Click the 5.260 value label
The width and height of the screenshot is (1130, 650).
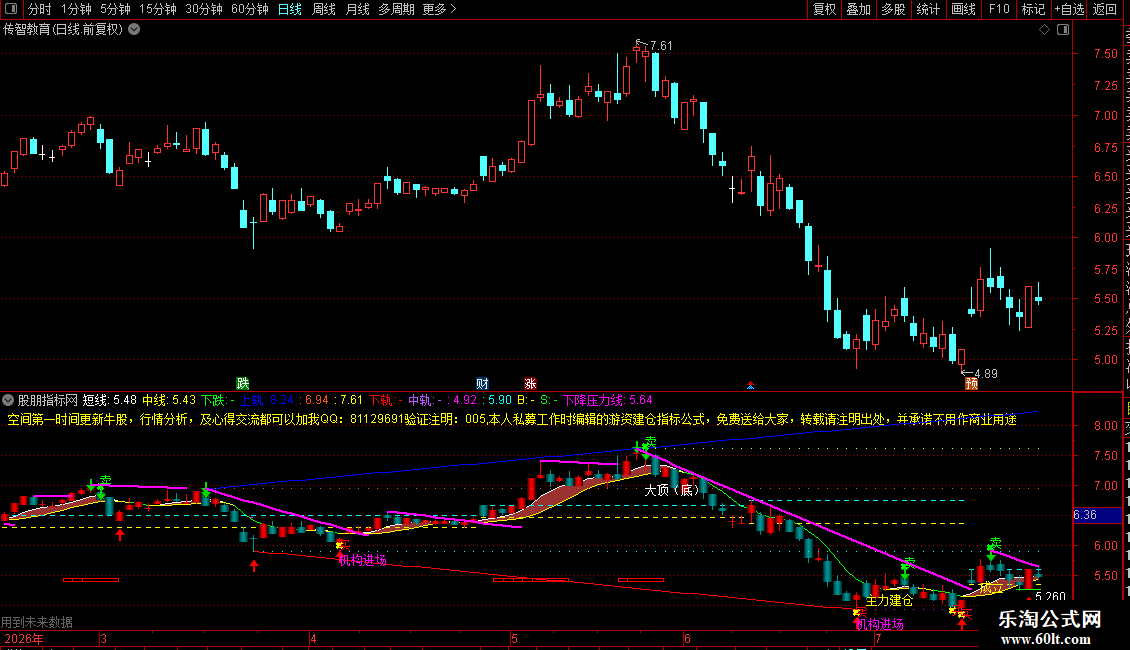coord(1050,597)
